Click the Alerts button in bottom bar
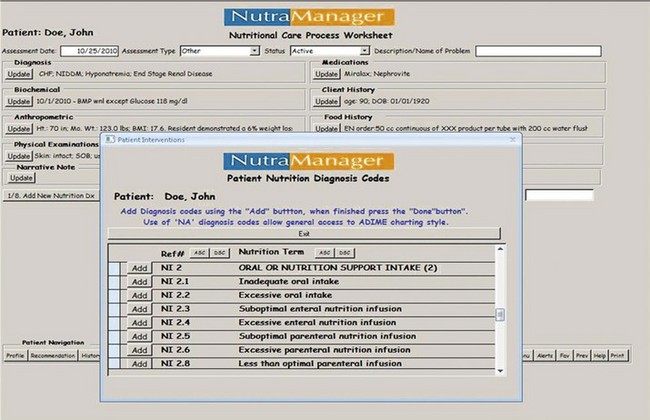Screen dimensions: 650x420 click(x=545, y=355)
